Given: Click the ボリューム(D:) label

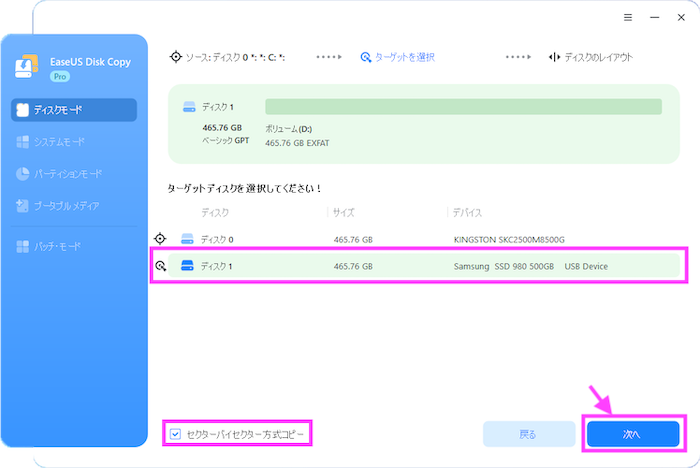Looking at the screenshot, I should pyautogui.click(x=288, y=129).
